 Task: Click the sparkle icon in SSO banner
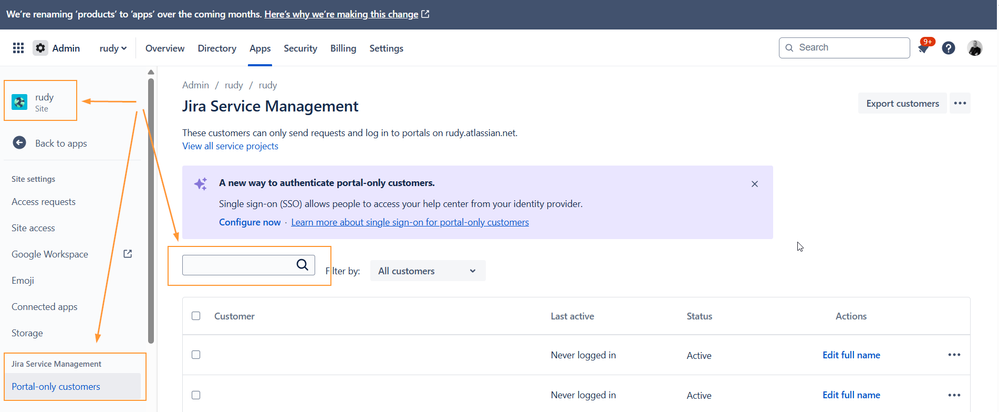[x=201, y=183]
